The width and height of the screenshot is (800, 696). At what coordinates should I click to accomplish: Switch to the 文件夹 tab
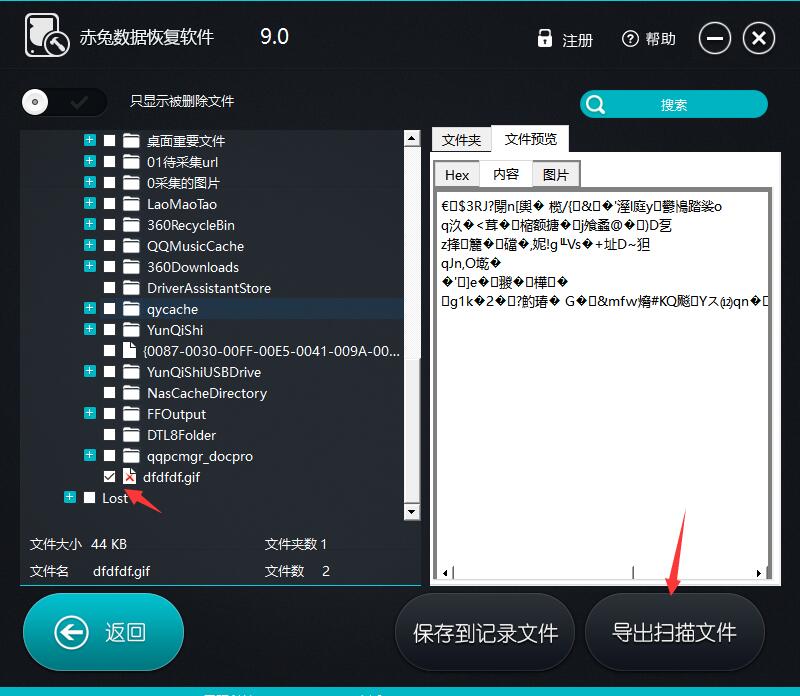click(461, 140)
